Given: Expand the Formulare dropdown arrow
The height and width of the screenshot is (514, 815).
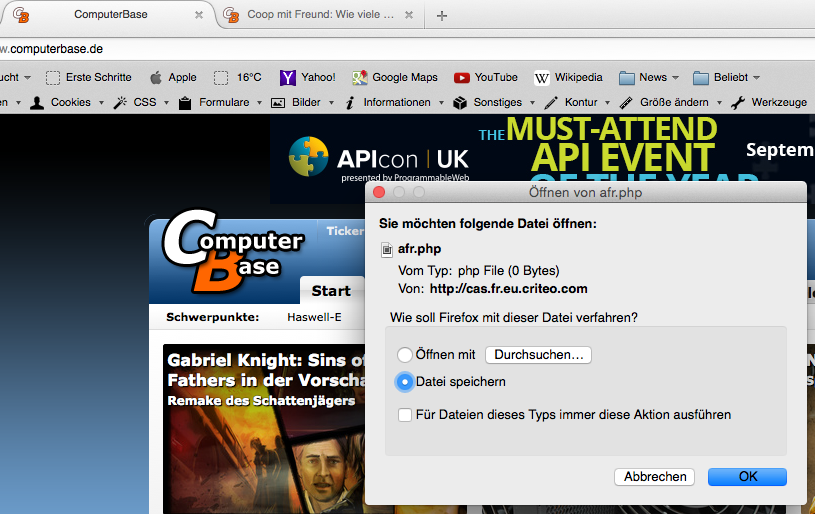Looking at the screenshot, I should [x=259, y=103].
